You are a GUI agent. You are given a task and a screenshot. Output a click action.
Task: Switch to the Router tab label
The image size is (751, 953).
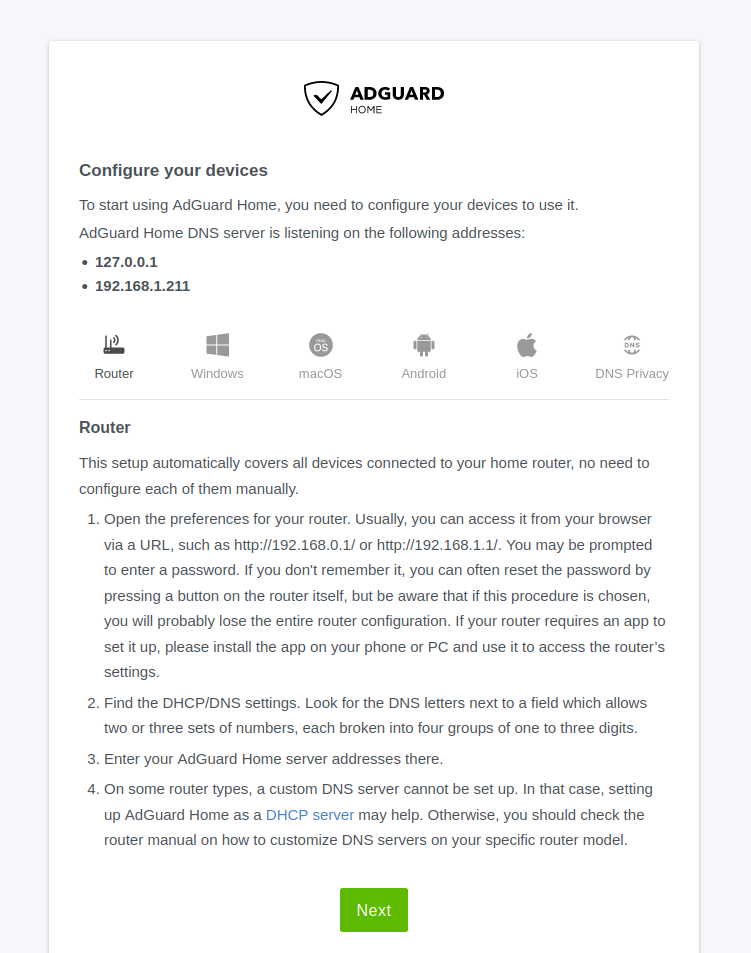click(x=114, y=374)
